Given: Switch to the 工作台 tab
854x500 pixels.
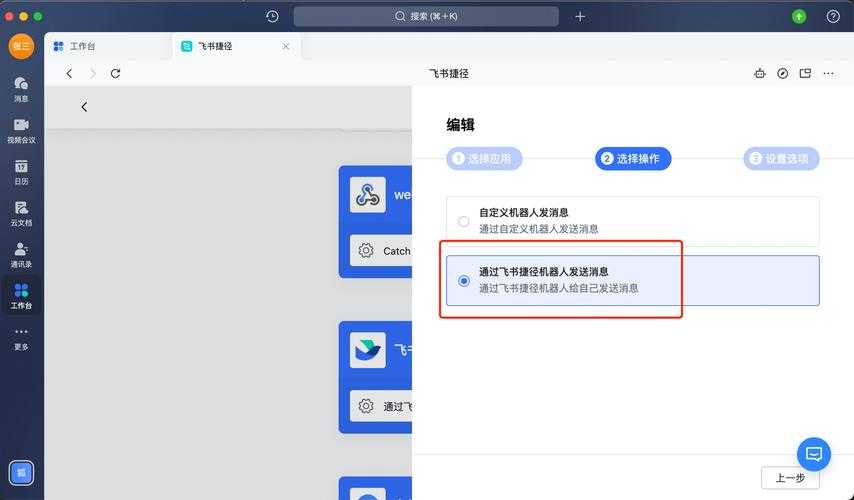Looking at the screenshot, I should pyautogui.click(x=107, y=46).
